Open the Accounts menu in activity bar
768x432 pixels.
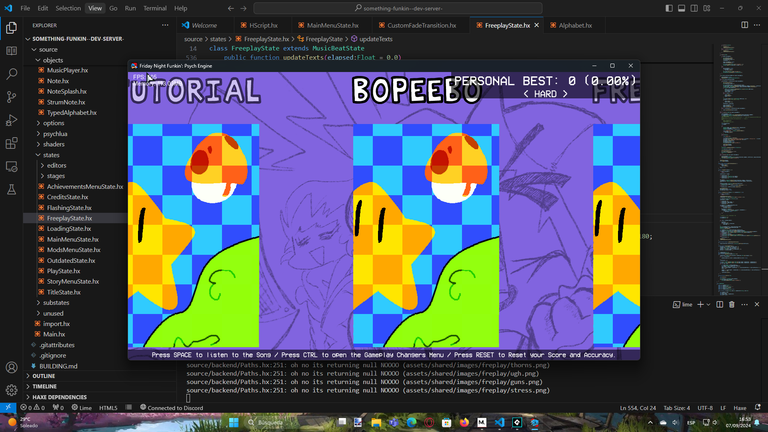[11, 367]
